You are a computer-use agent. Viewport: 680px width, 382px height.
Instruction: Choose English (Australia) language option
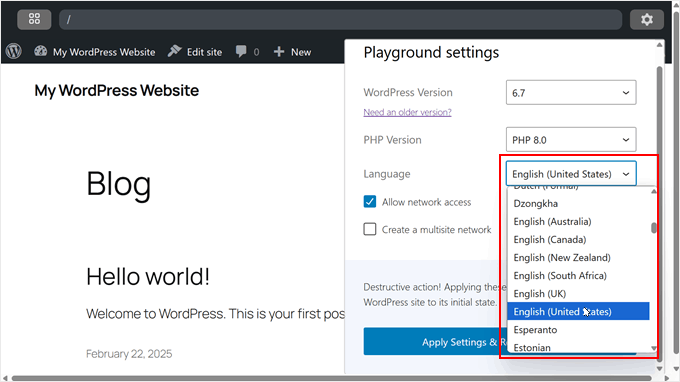pyautogui.click(x=579, y=222)
